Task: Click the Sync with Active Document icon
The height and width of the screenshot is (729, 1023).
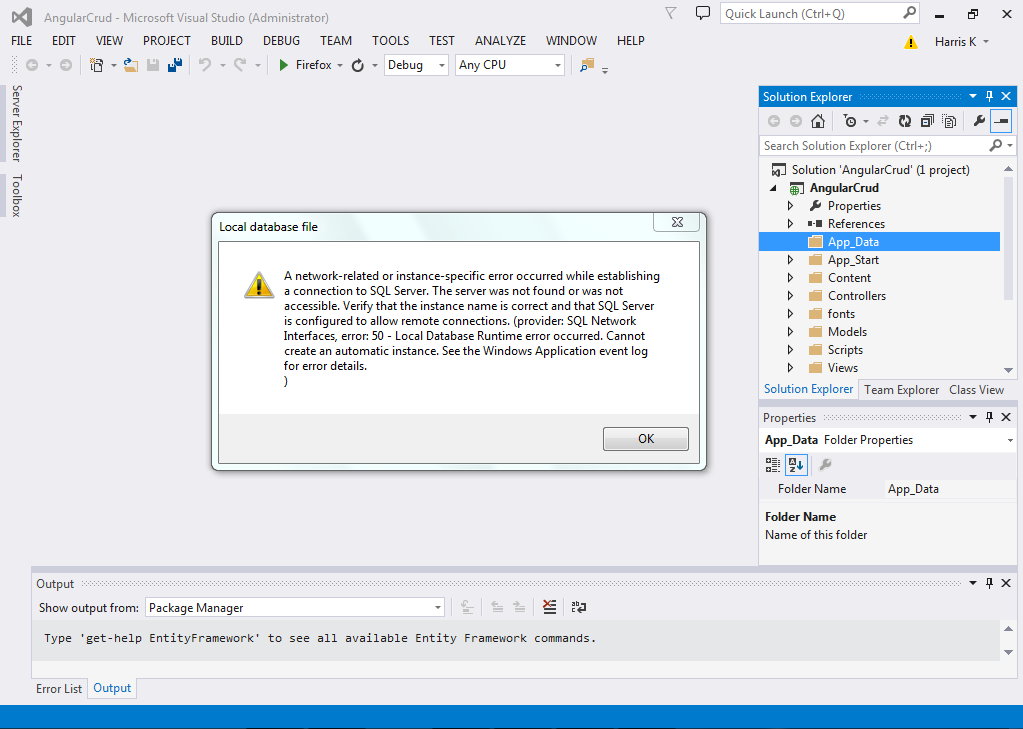Action: [x=884, y=120]
